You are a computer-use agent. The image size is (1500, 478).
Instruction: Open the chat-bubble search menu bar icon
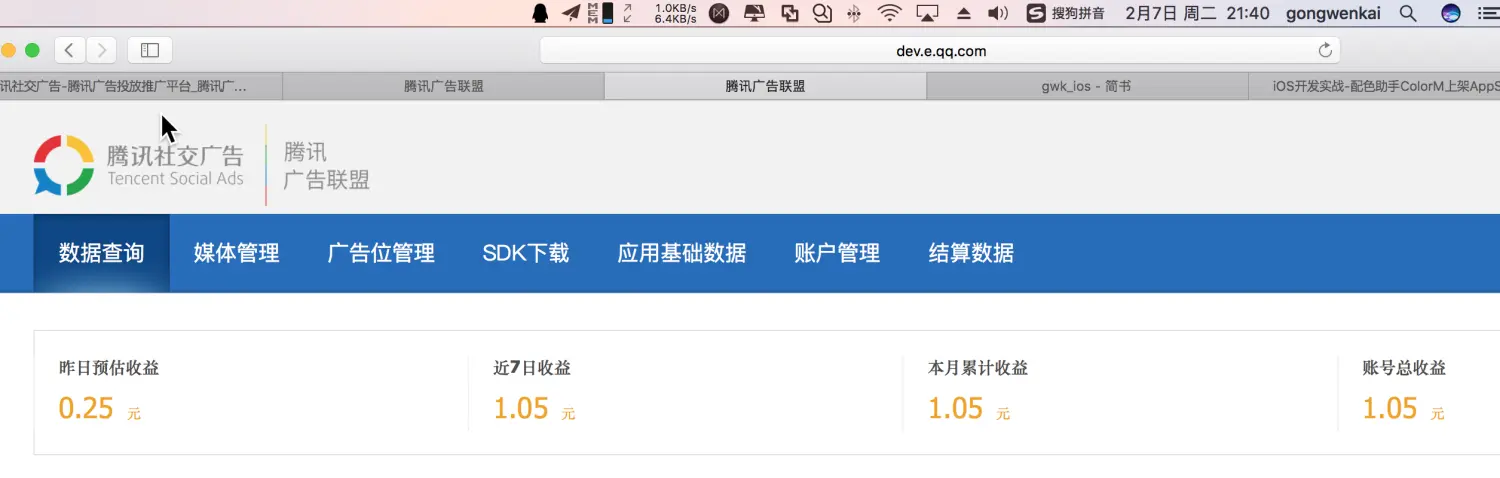822,13
